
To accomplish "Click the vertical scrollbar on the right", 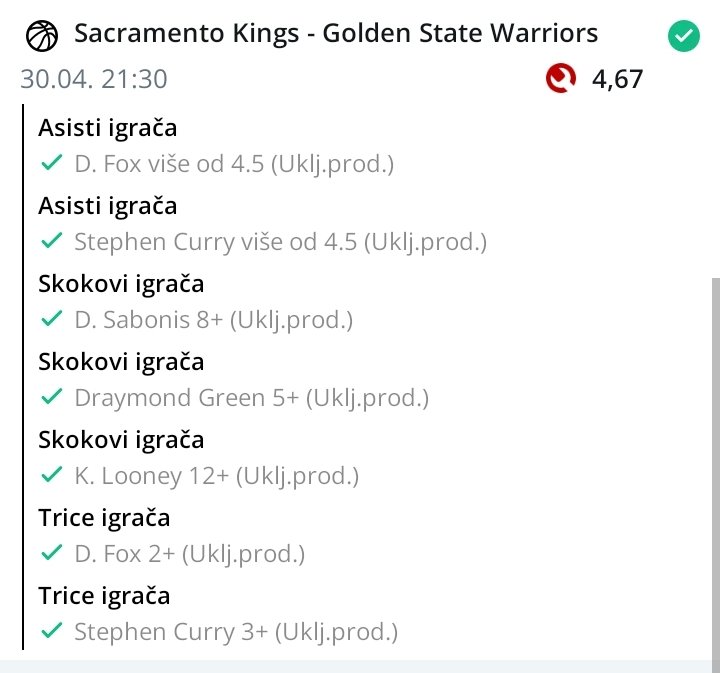I will click(714, 460).
